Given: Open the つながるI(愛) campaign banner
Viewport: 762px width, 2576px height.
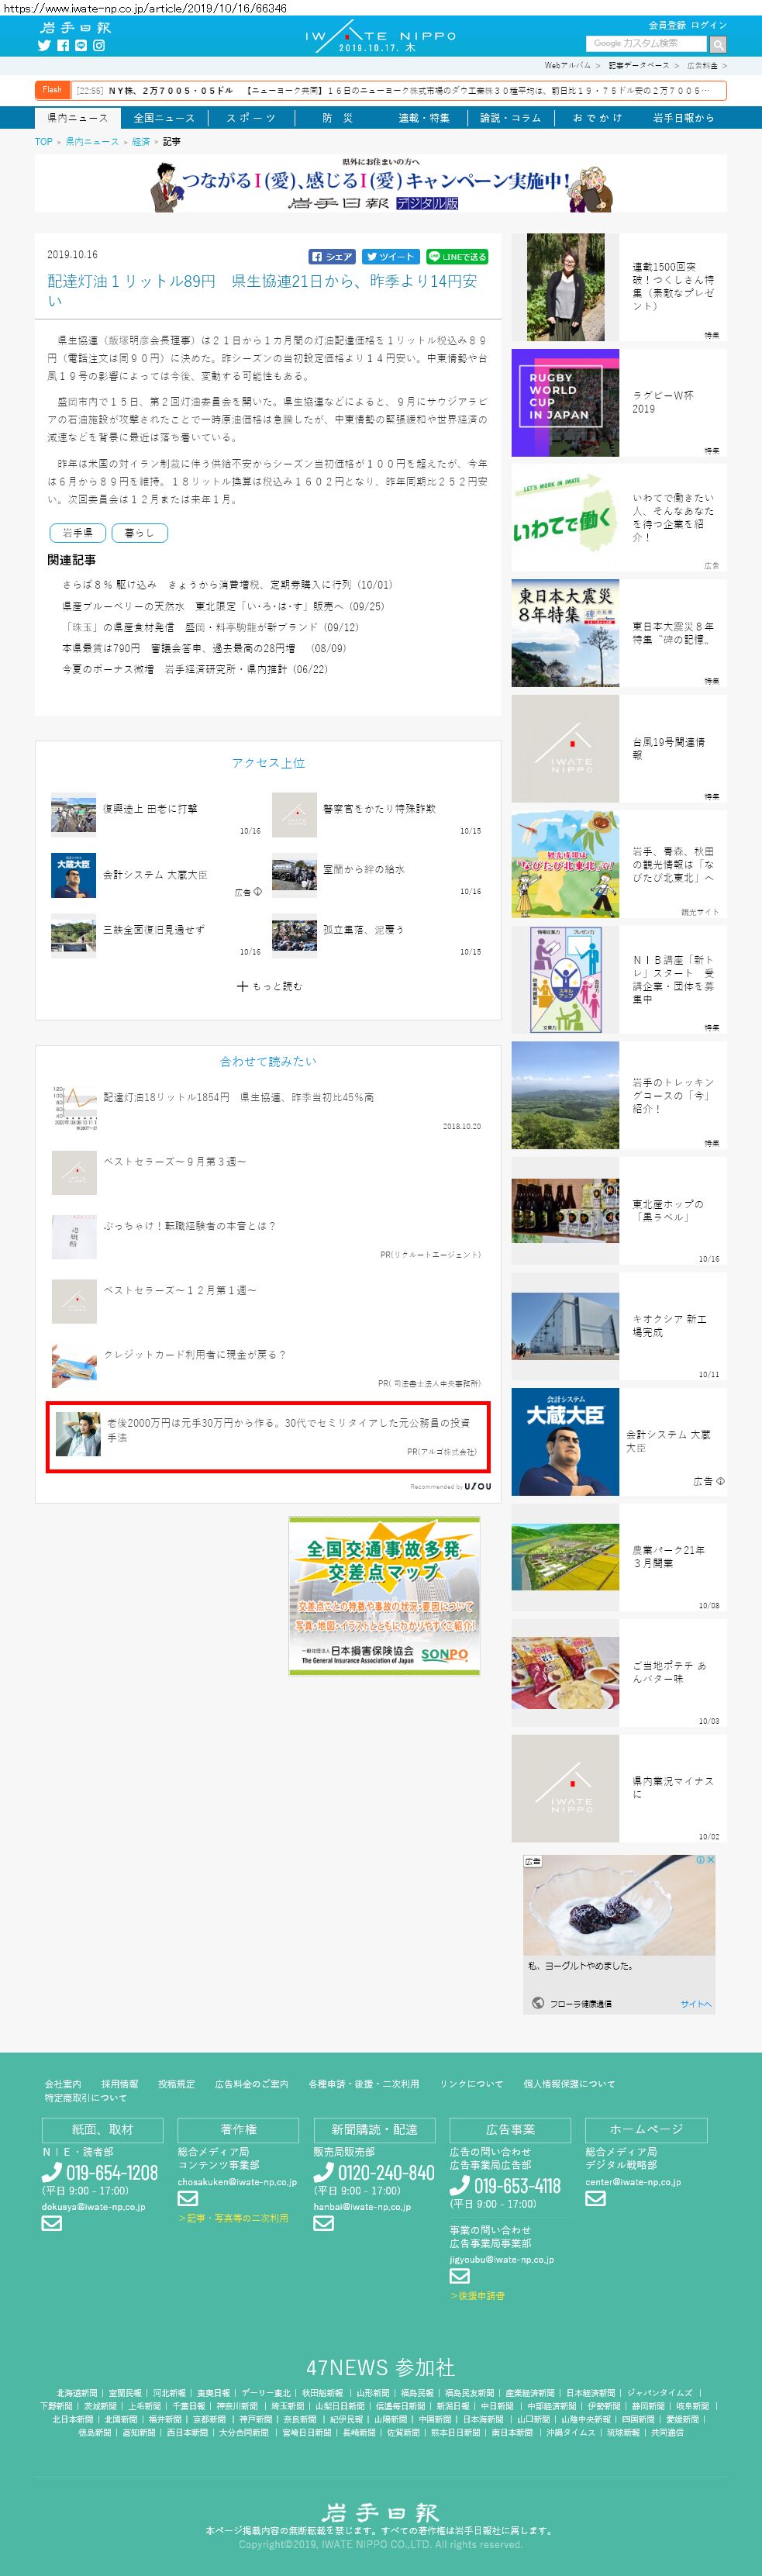Looking at the screenshot, I should click(x=381, y=183).
